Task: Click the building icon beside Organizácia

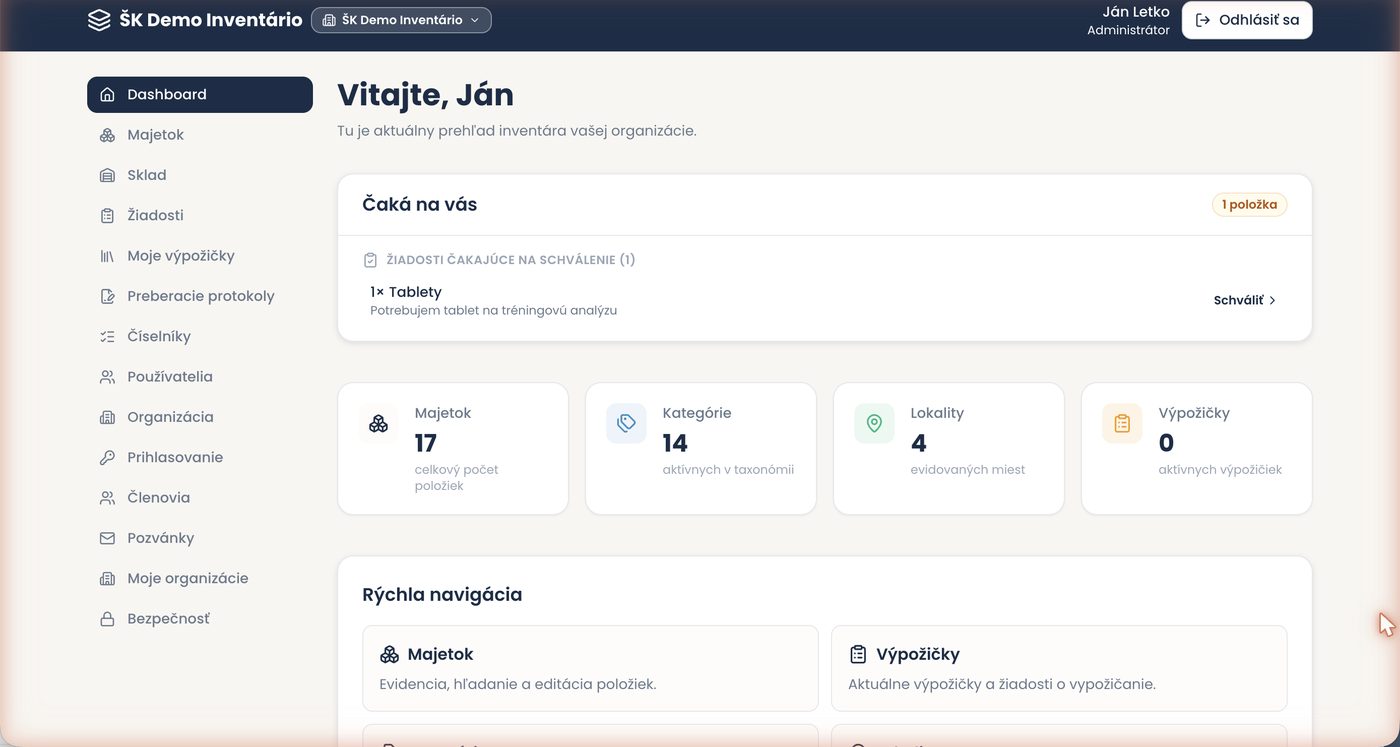Action: 107,417
